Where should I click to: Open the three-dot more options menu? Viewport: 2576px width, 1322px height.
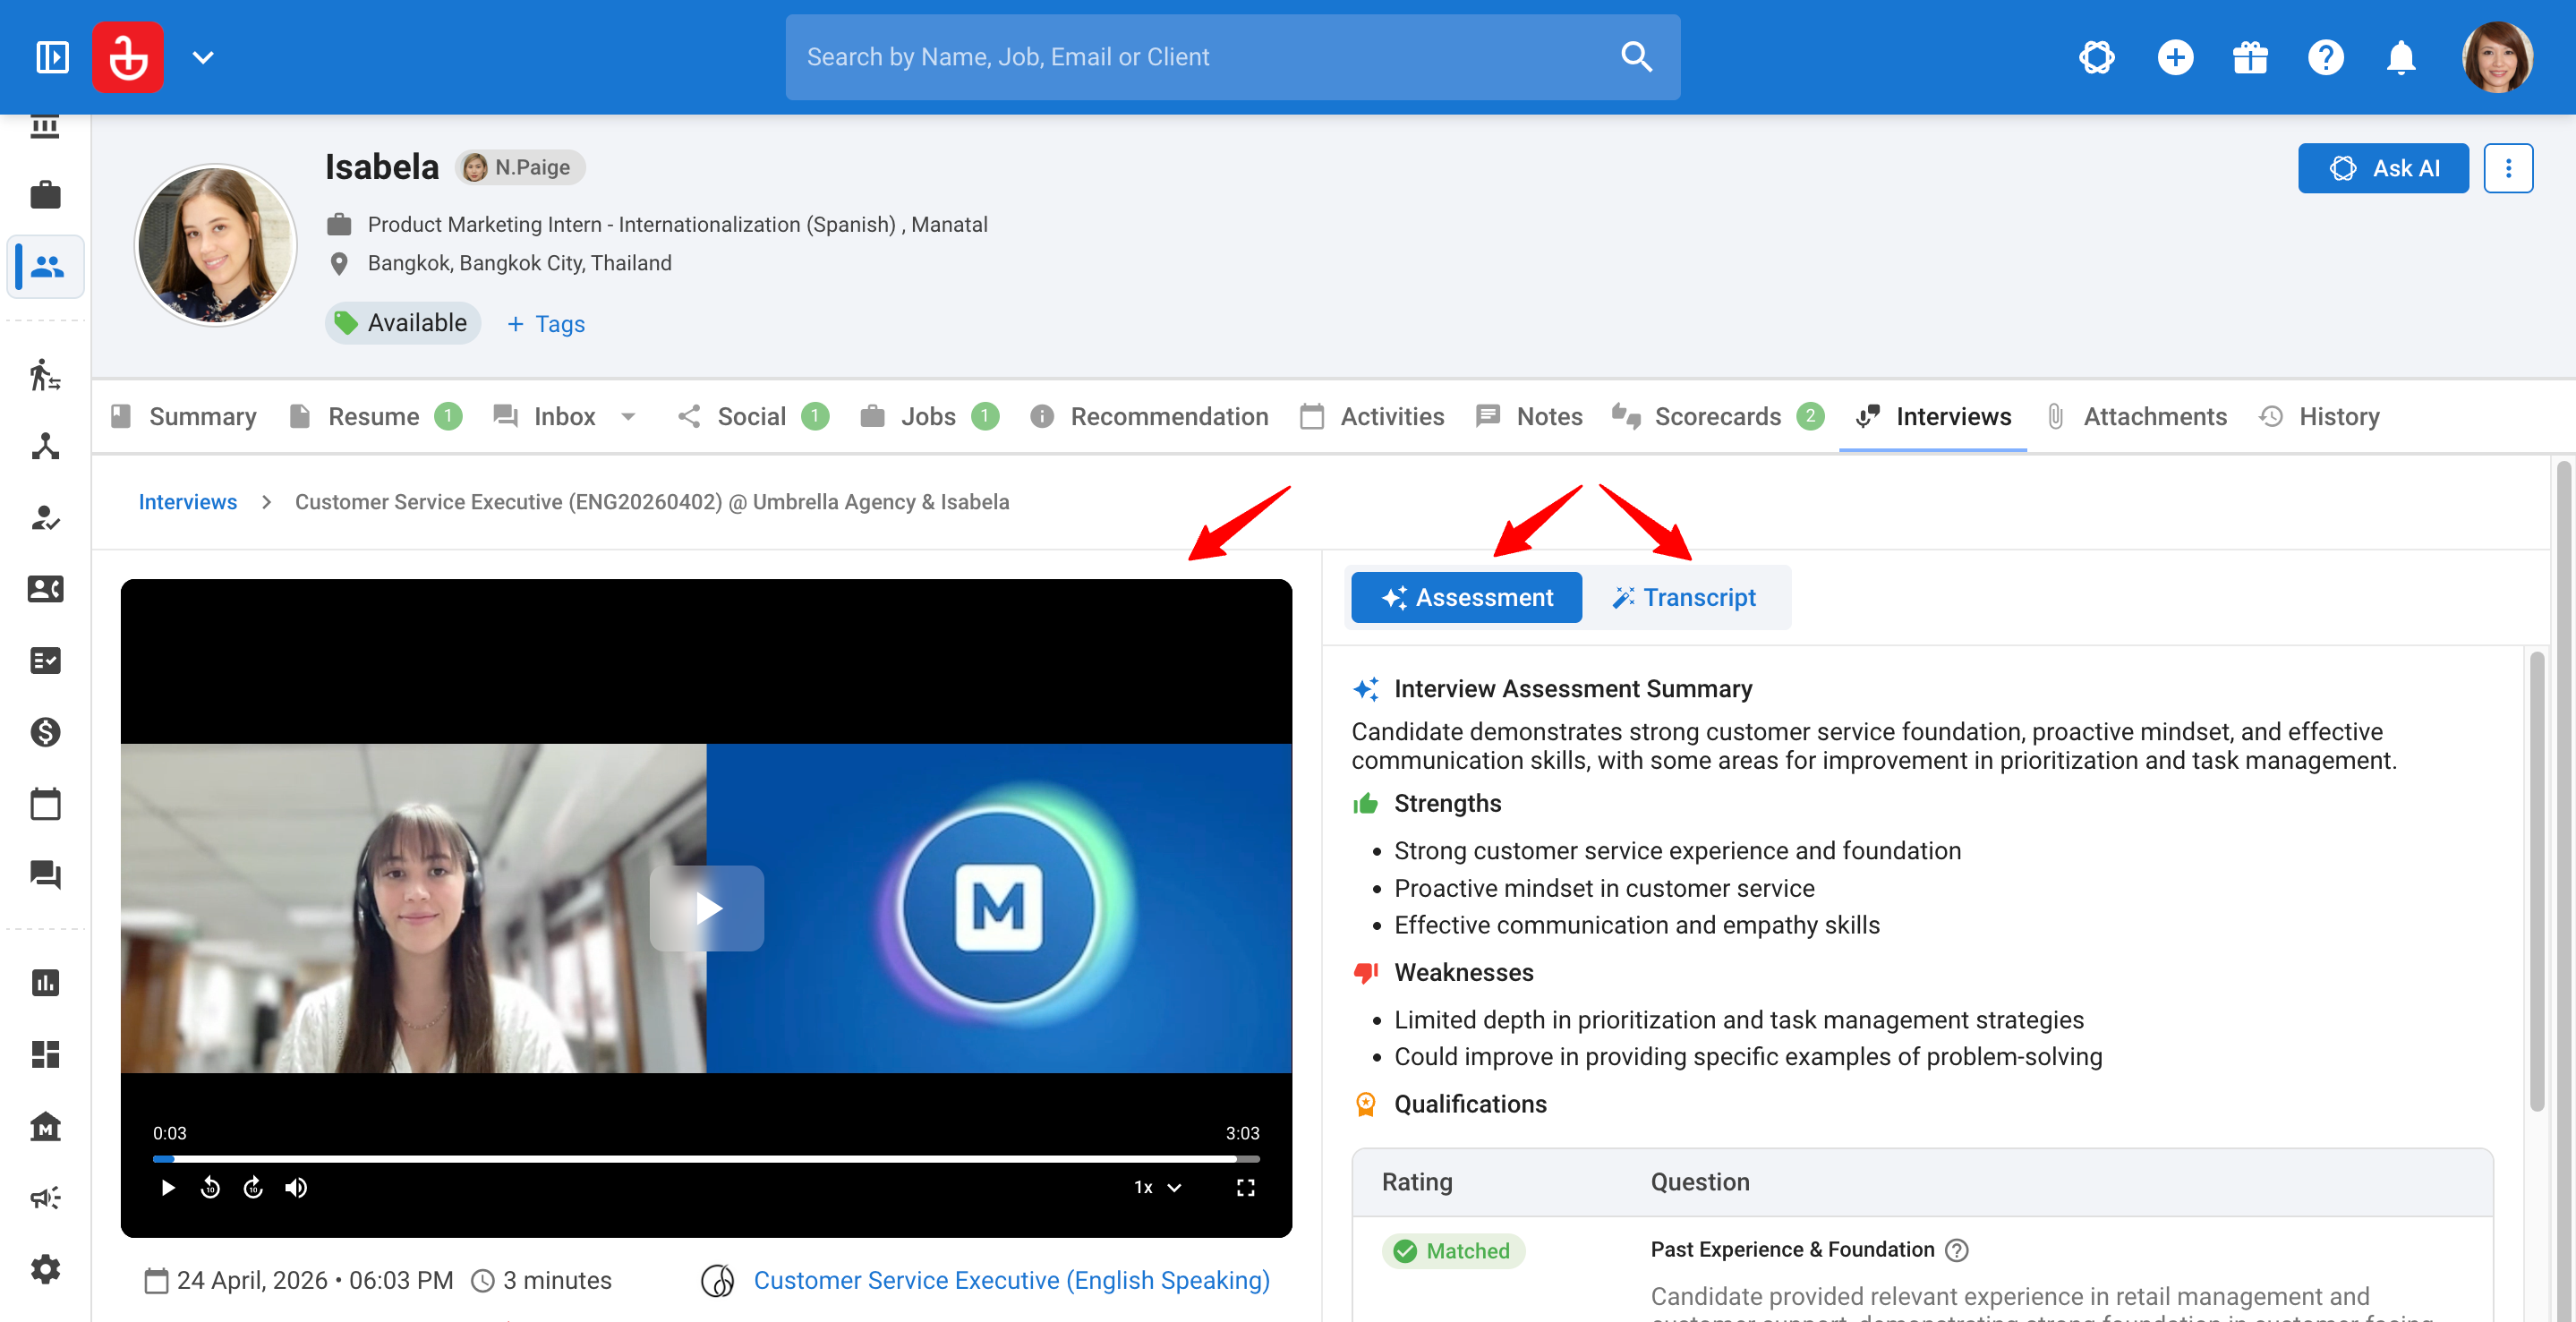(2508, 168)
